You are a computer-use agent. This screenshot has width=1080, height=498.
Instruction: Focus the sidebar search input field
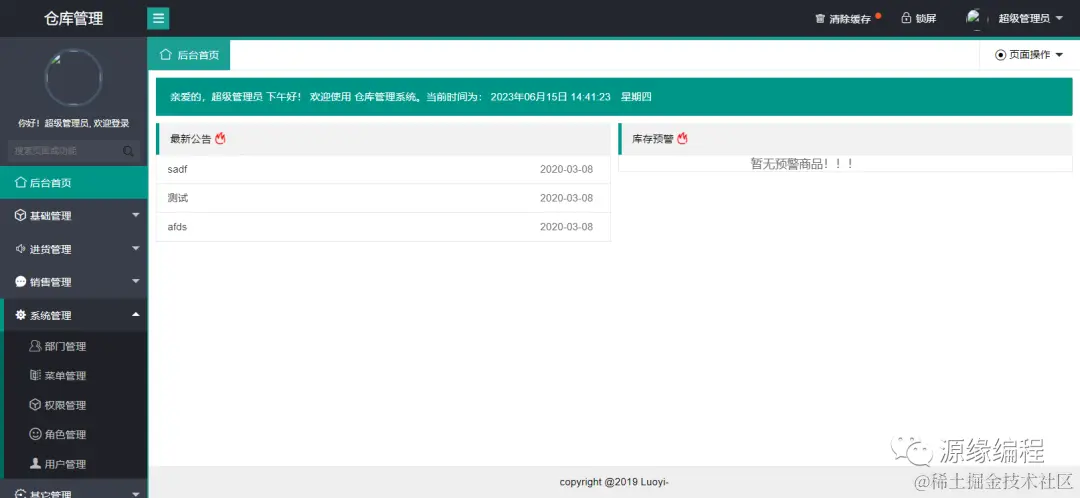74,151
